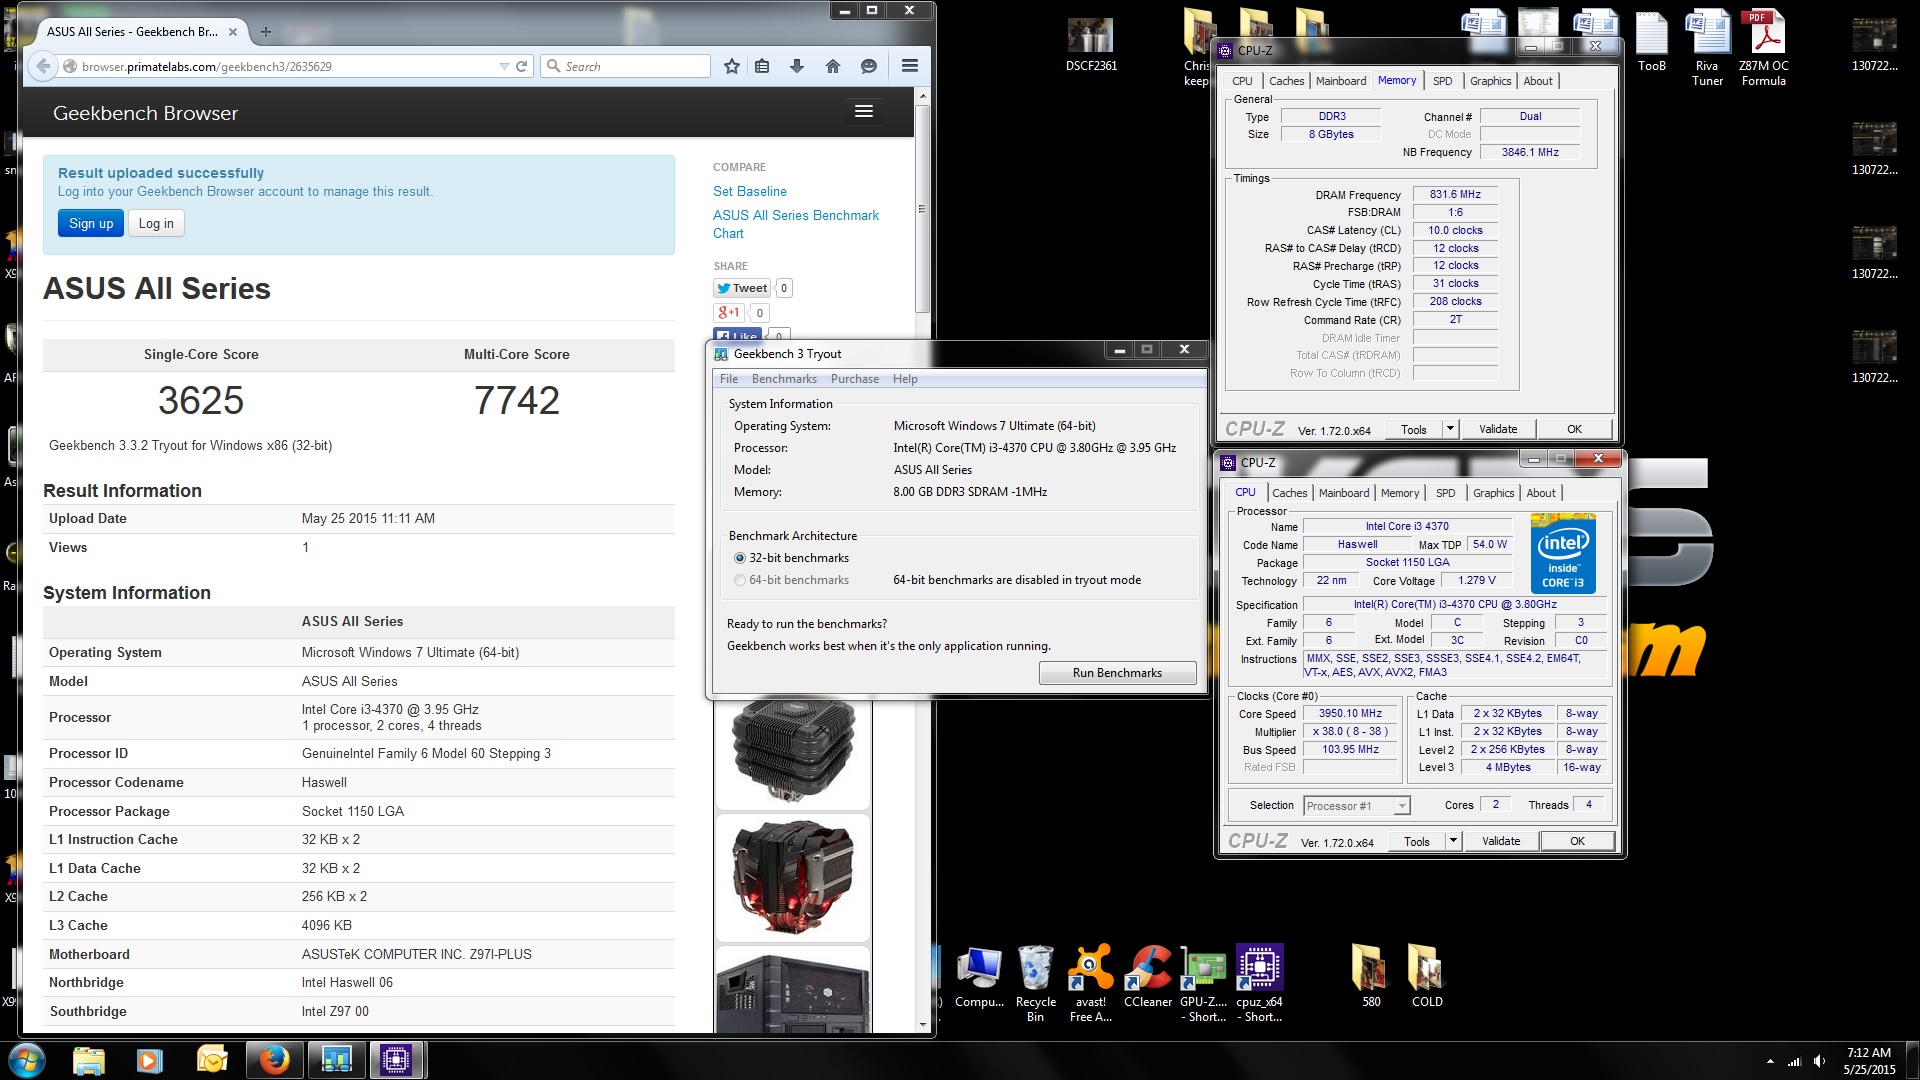Click the top heatsink cooler thumbnail
Image resolution: width=1920 pixels, height=1080 pixels.
[x=793, y=752]
